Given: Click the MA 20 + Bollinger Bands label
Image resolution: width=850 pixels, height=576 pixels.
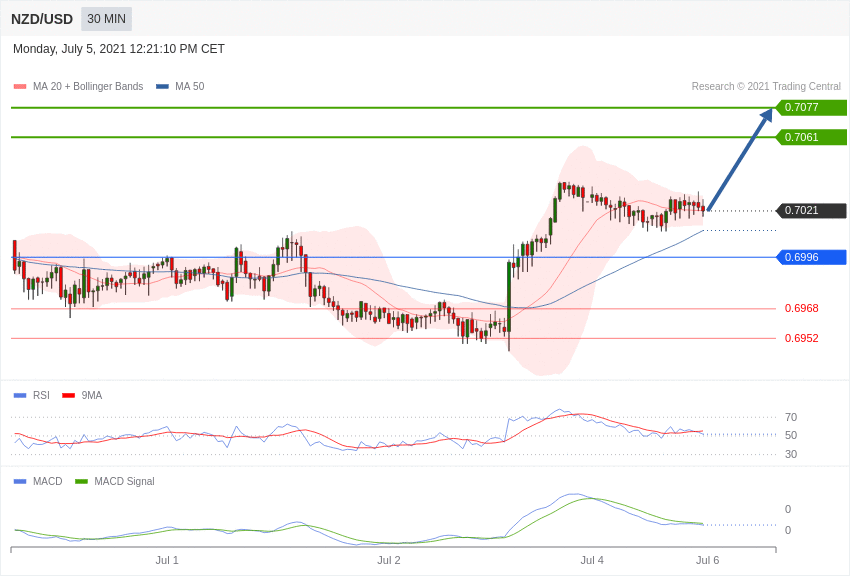Looking at the screenshot, I should click(88, 86).
